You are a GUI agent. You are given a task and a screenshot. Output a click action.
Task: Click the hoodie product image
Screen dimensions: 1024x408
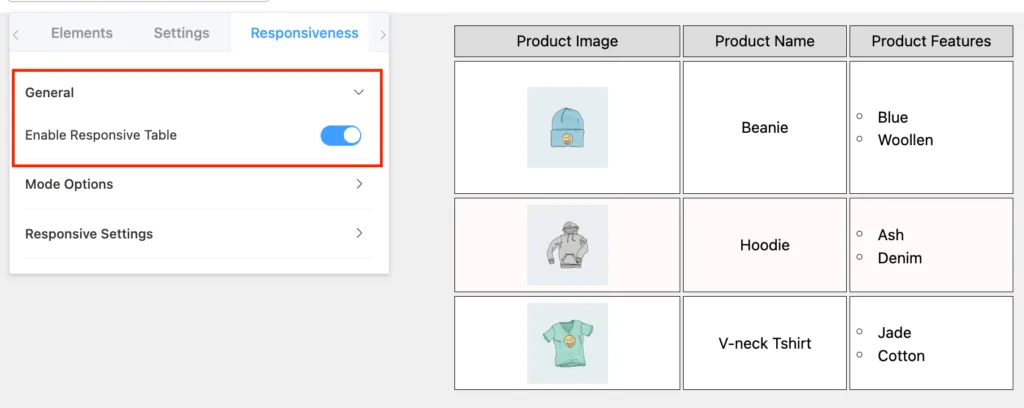[x=567, y=245]
